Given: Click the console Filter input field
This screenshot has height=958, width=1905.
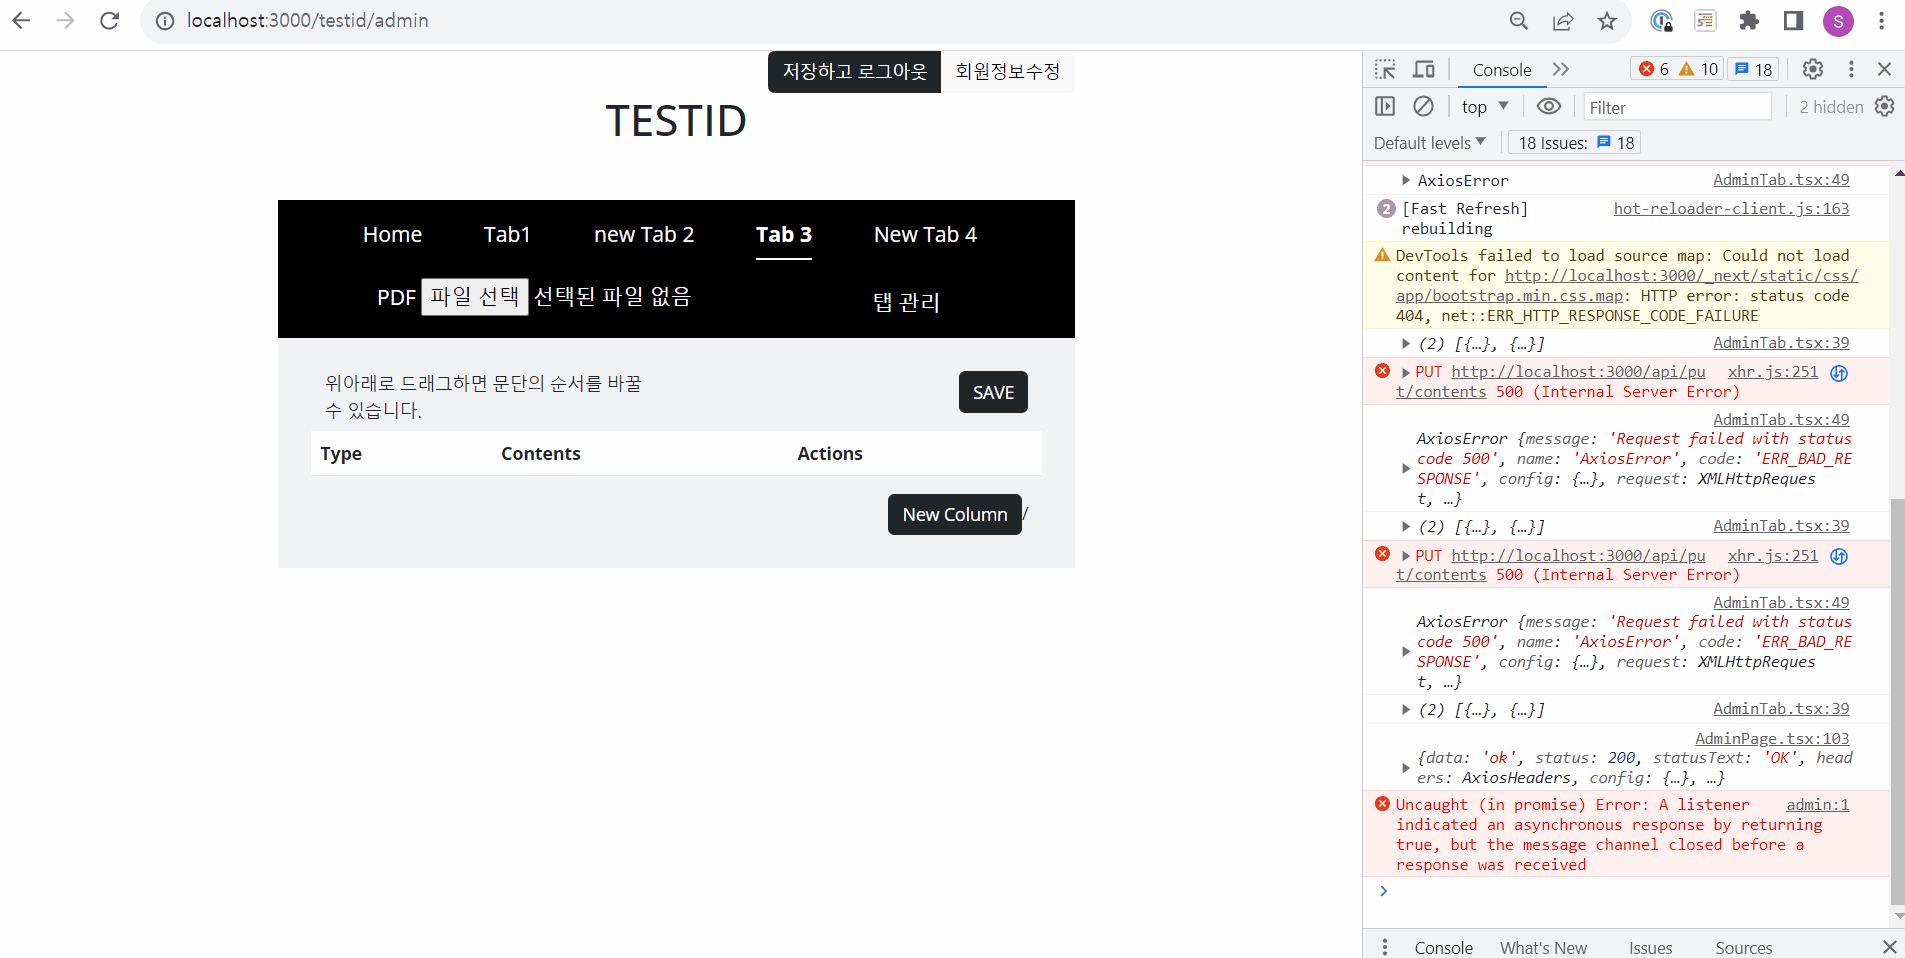Looking at the screenshot, I should coord(1677,107).
